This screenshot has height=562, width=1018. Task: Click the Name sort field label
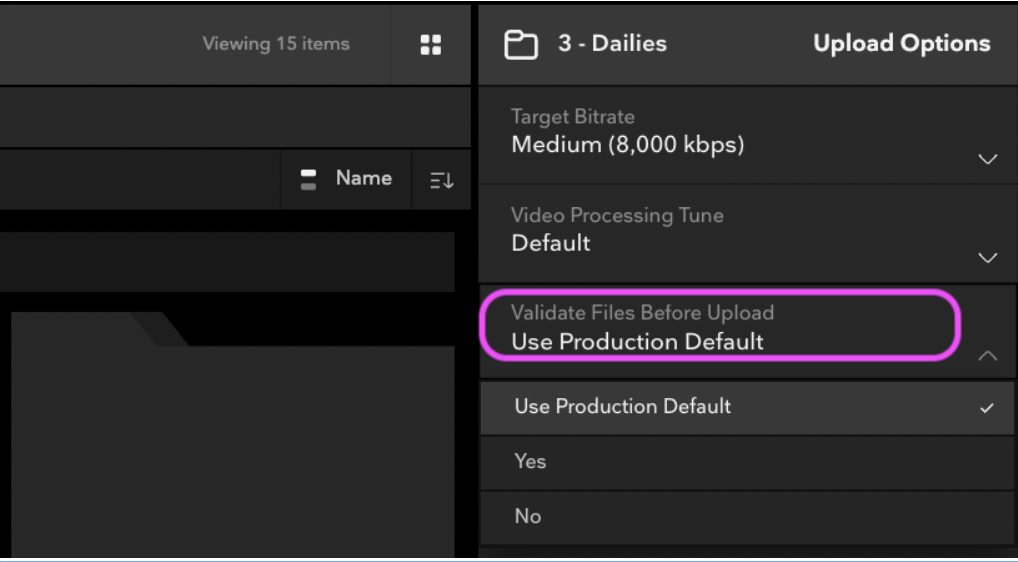click(x=363, y=179)
